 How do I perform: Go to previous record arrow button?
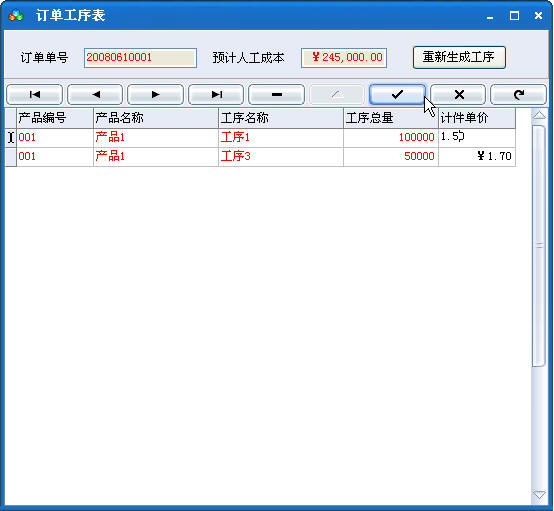[95, 95]
